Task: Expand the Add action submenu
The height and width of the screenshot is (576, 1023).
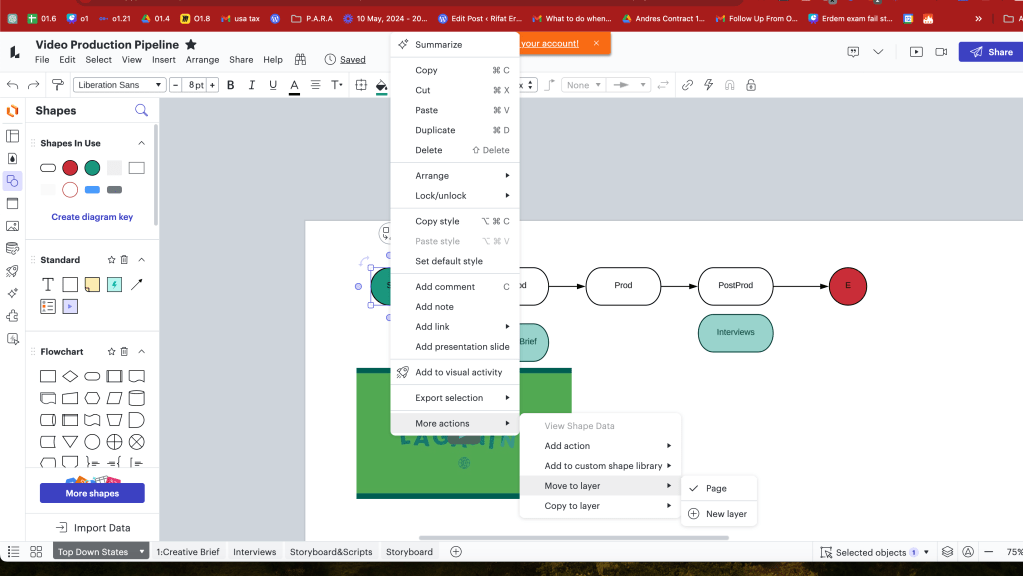Action: pyautogui.click(x=600, y=446)
